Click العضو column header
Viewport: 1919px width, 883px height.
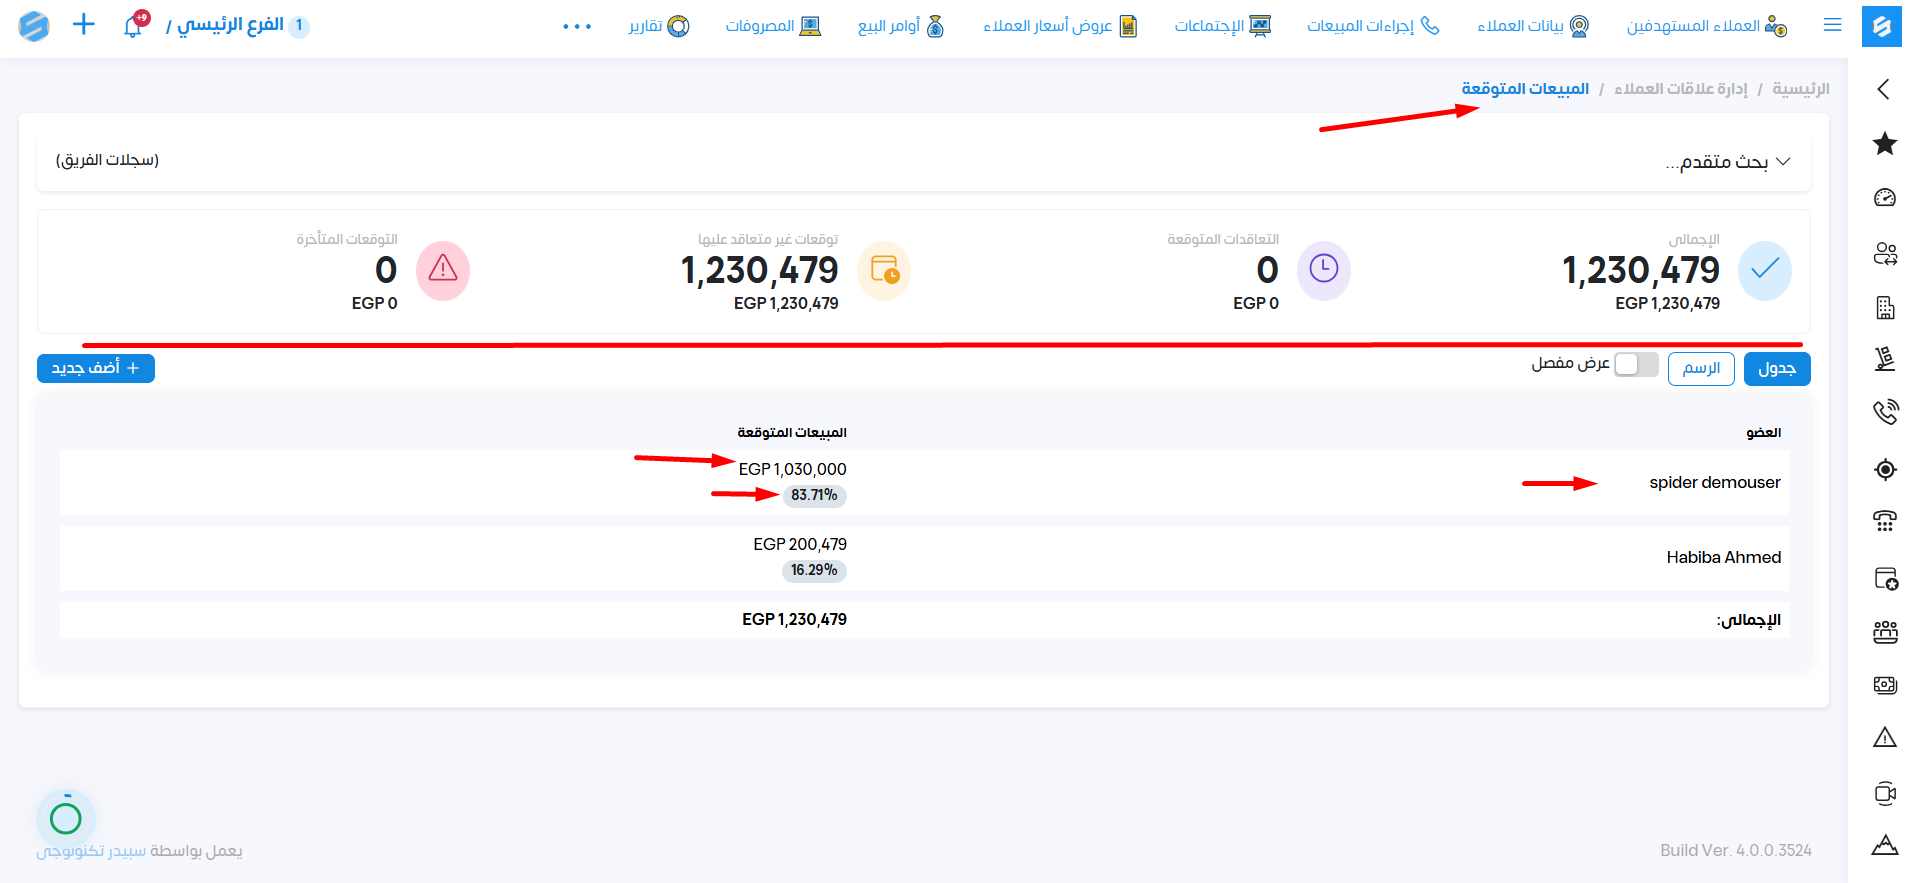coord(1764,433)
